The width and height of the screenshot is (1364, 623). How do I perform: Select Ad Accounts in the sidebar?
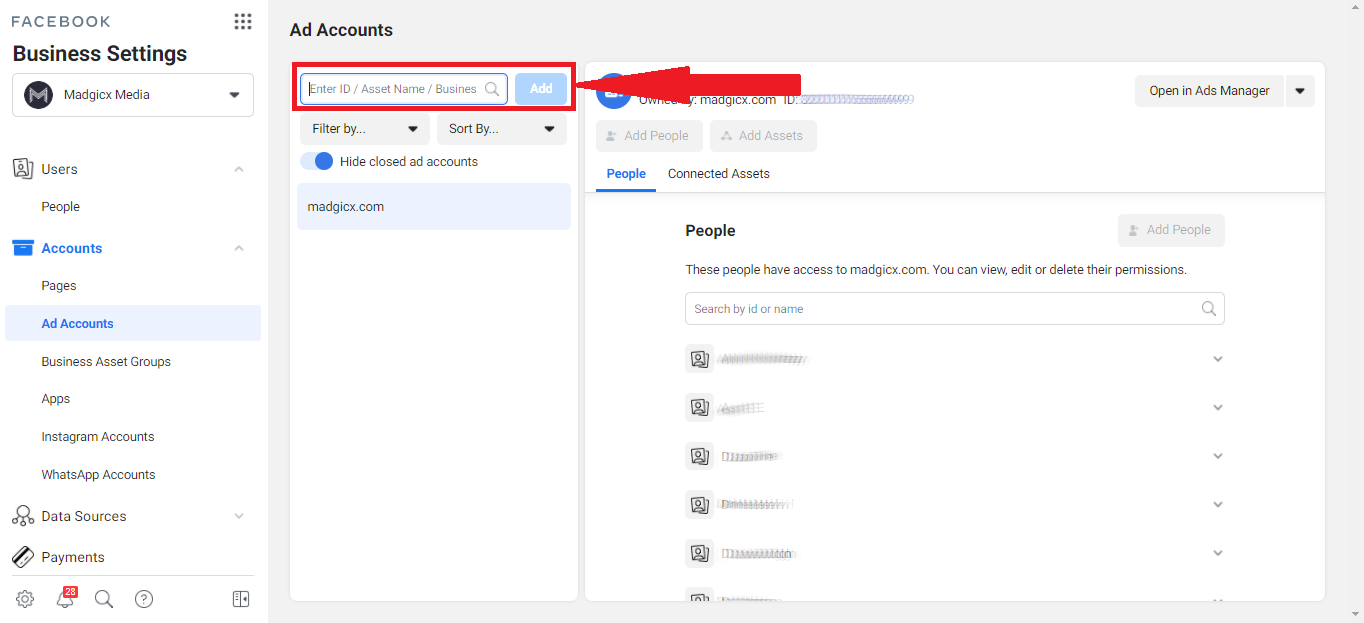[133, 323]
